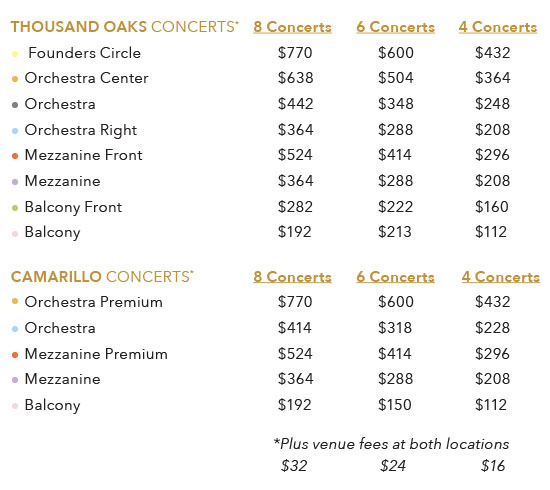Click the Thousand Oaks Concerts section title
The height and width of the screenshot is (490, 550).
125,27
